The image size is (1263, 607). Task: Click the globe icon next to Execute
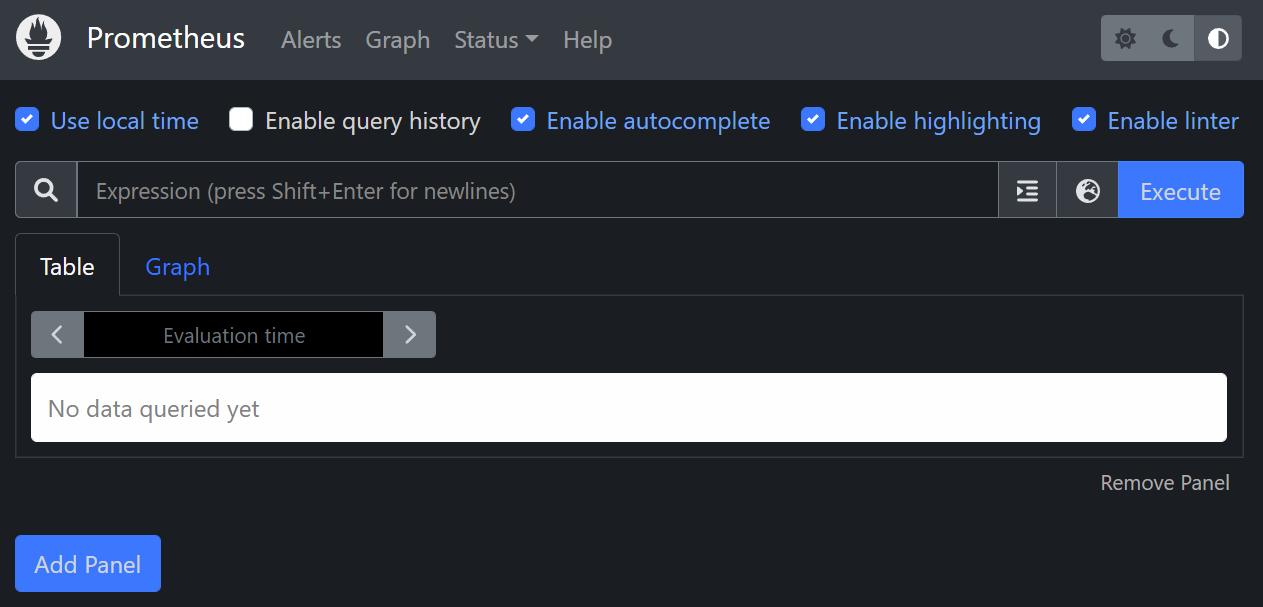[x=1087, y=189]
